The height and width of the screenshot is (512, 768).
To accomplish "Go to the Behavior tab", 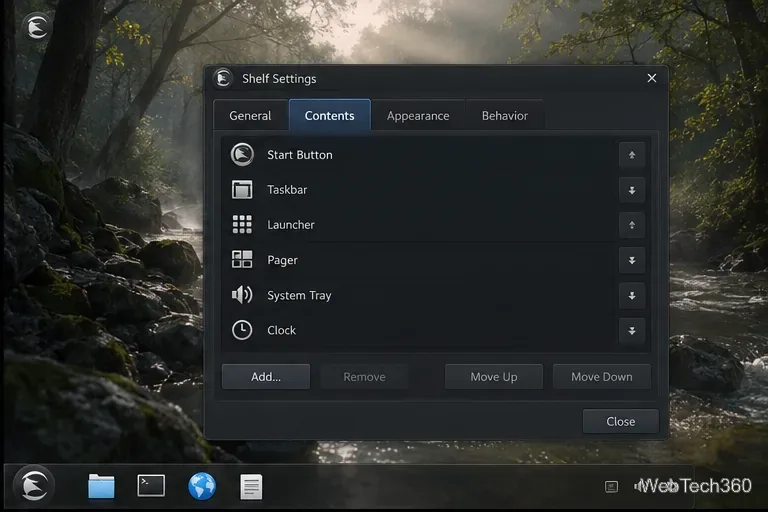I will click(x=504, y=116).
